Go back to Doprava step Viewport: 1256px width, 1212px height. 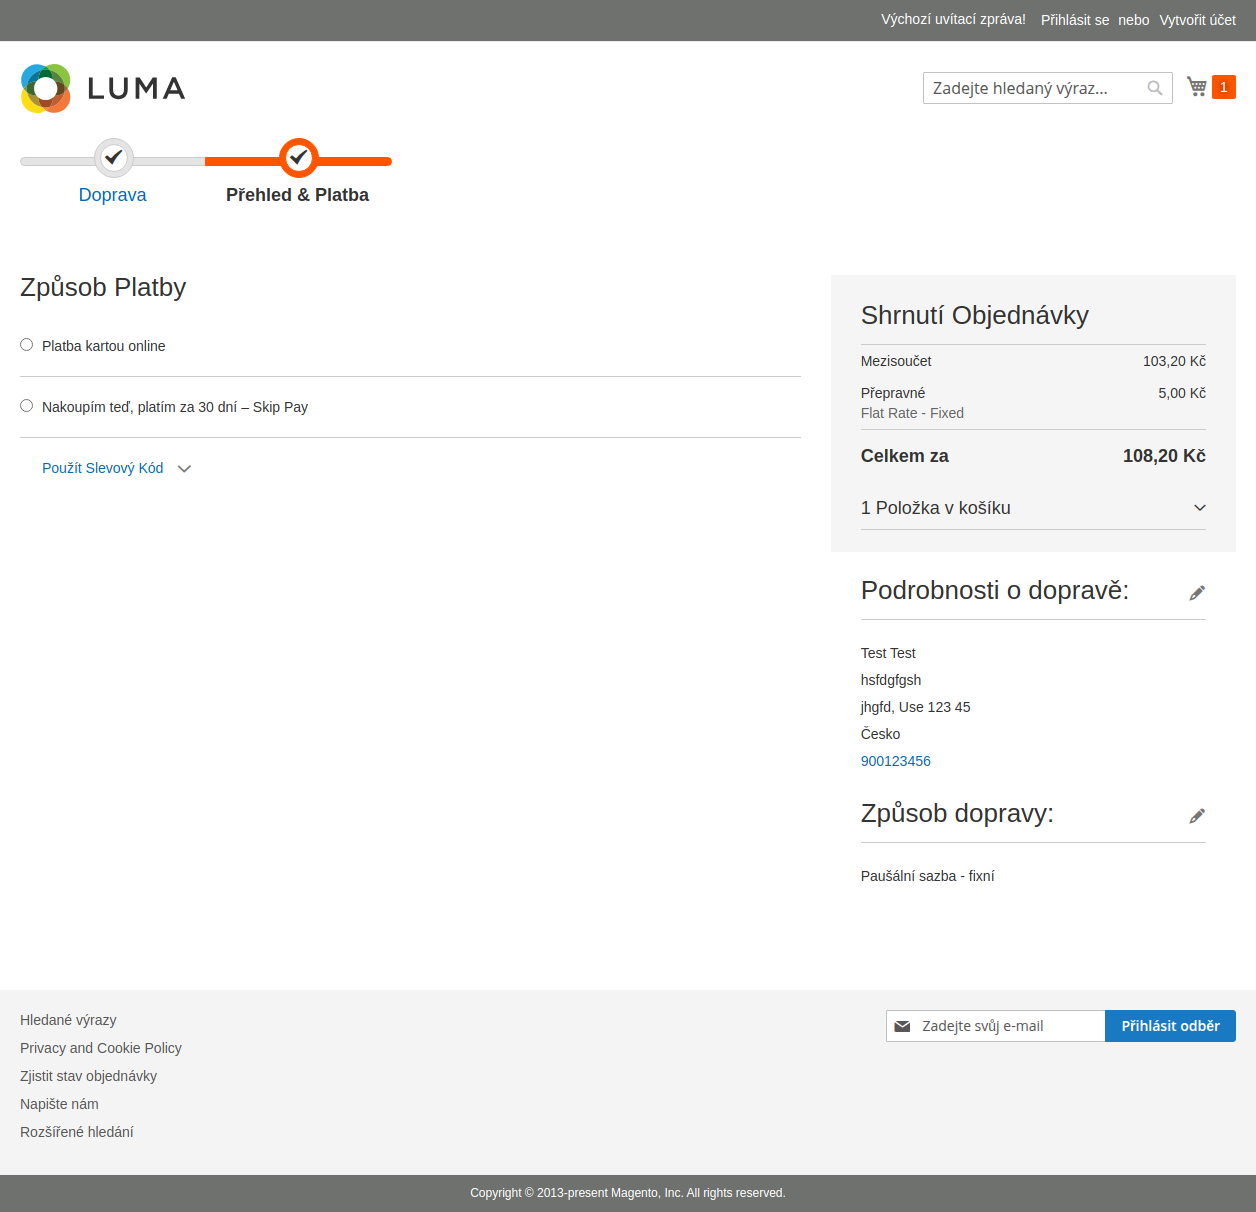coord(112,195)
